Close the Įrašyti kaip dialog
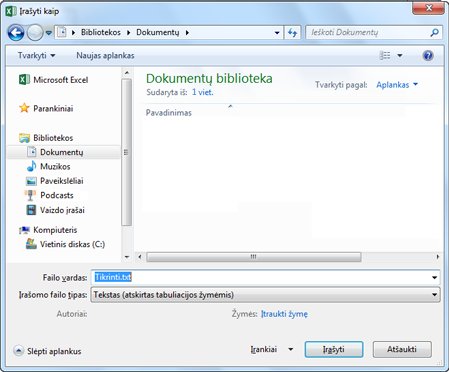 click(429, 8)
